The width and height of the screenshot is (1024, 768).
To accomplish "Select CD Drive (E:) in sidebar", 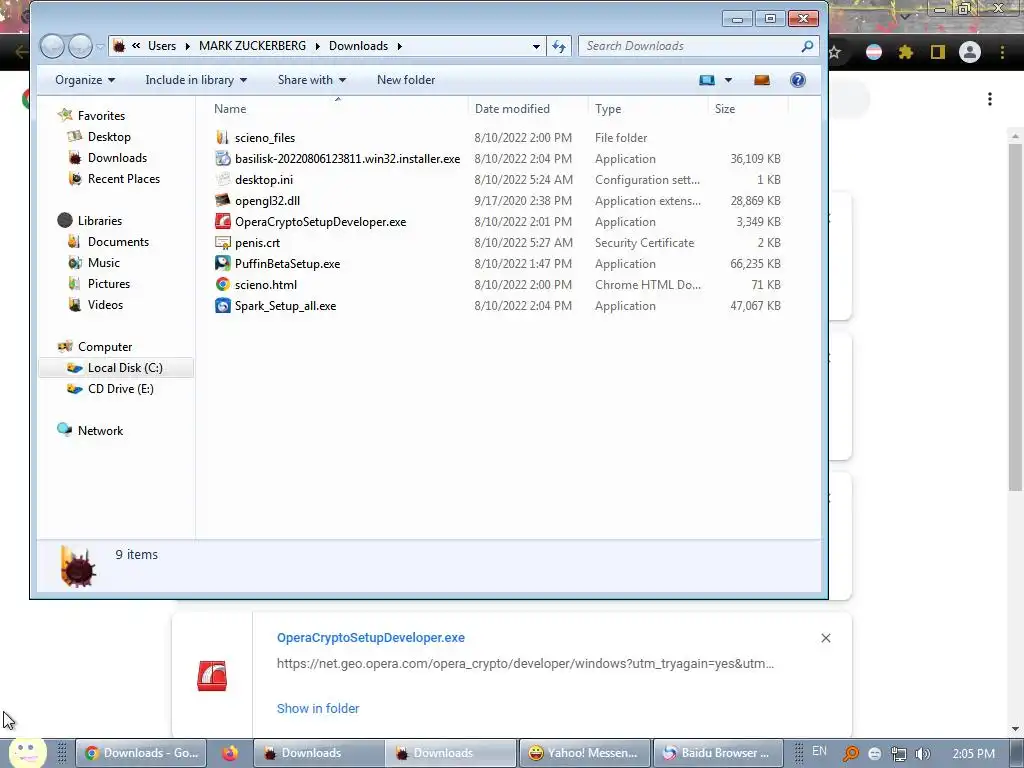I will point(120,389).
